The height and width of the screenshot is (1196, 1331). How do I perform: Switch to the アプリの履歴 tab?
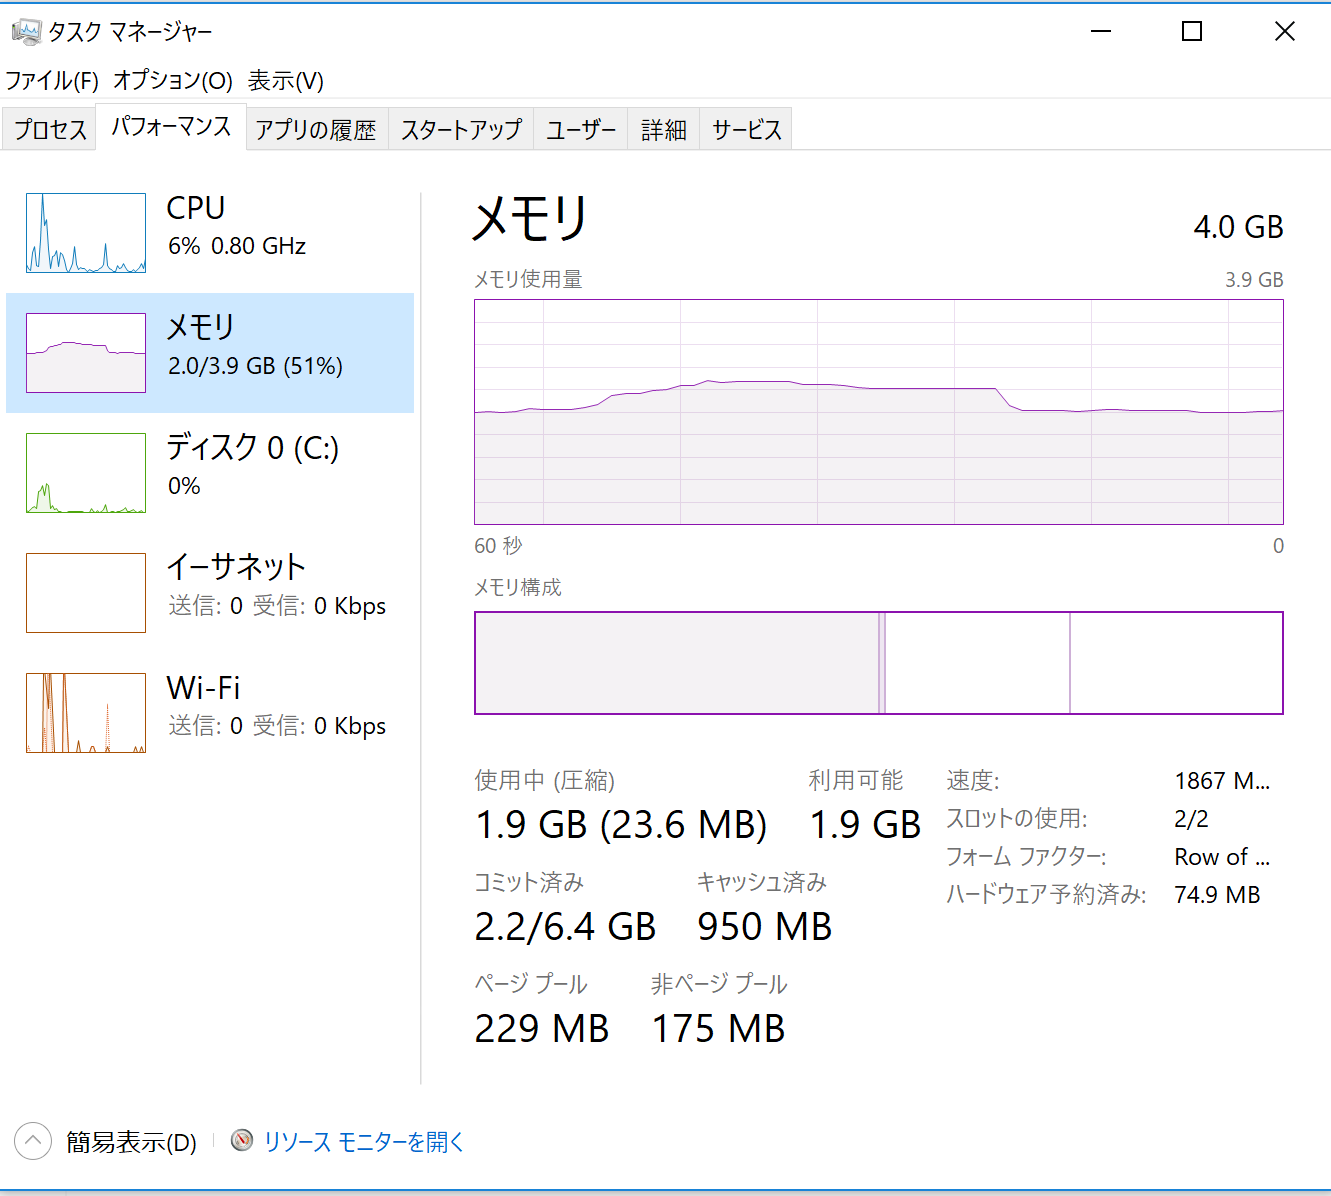tap(316, 130)
